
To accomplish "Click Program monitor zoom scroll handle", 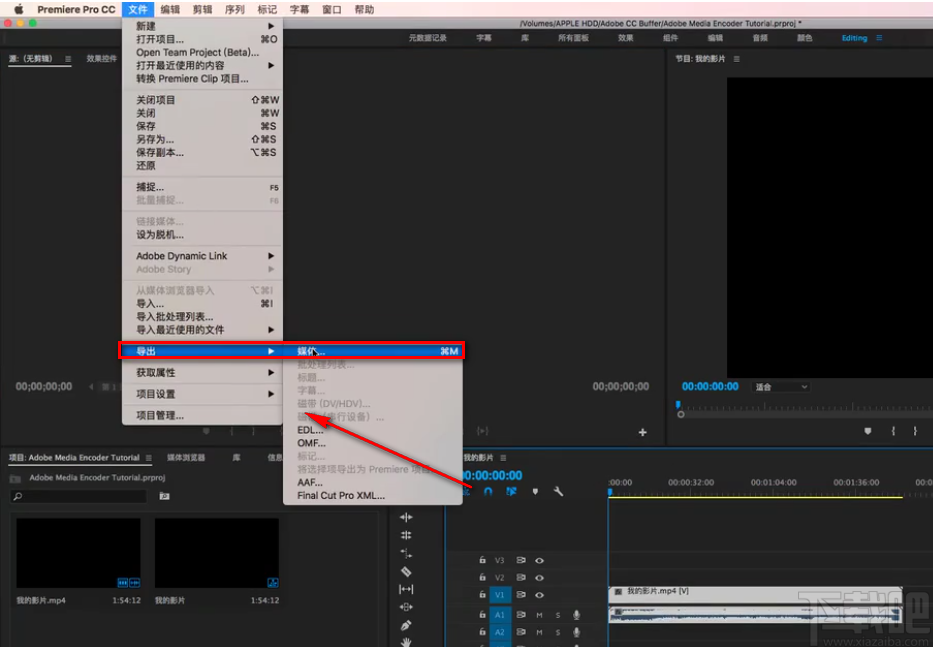I will pyautogui.click(x=681, y=414).
